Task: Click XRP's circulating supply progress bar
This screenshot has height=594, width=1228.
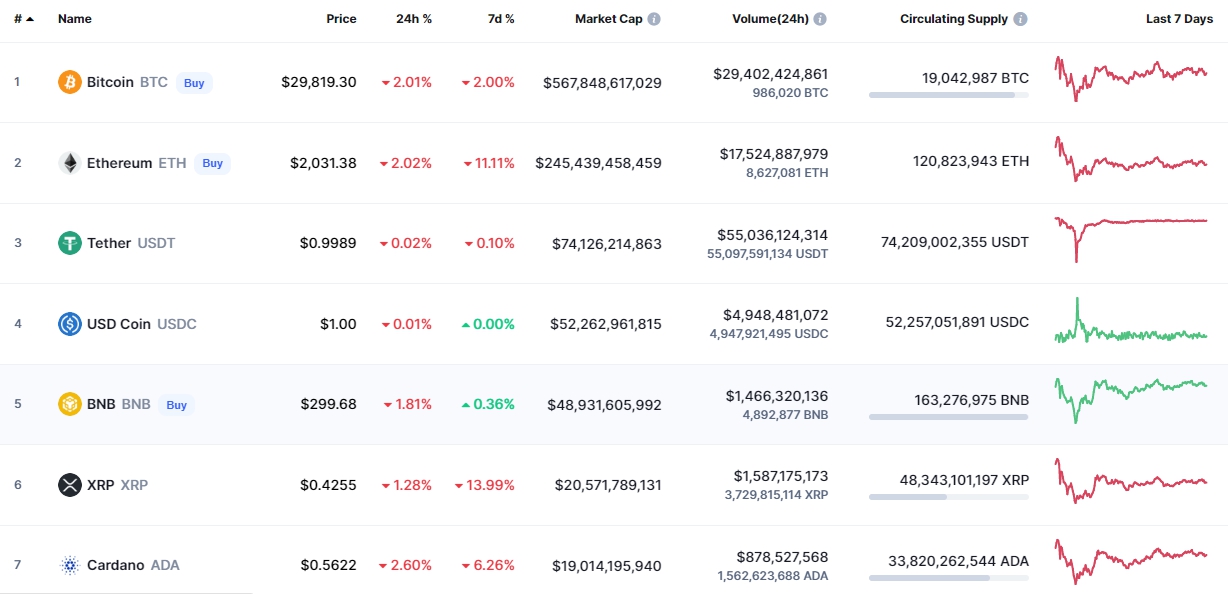Action: click(x=949, y=497)
